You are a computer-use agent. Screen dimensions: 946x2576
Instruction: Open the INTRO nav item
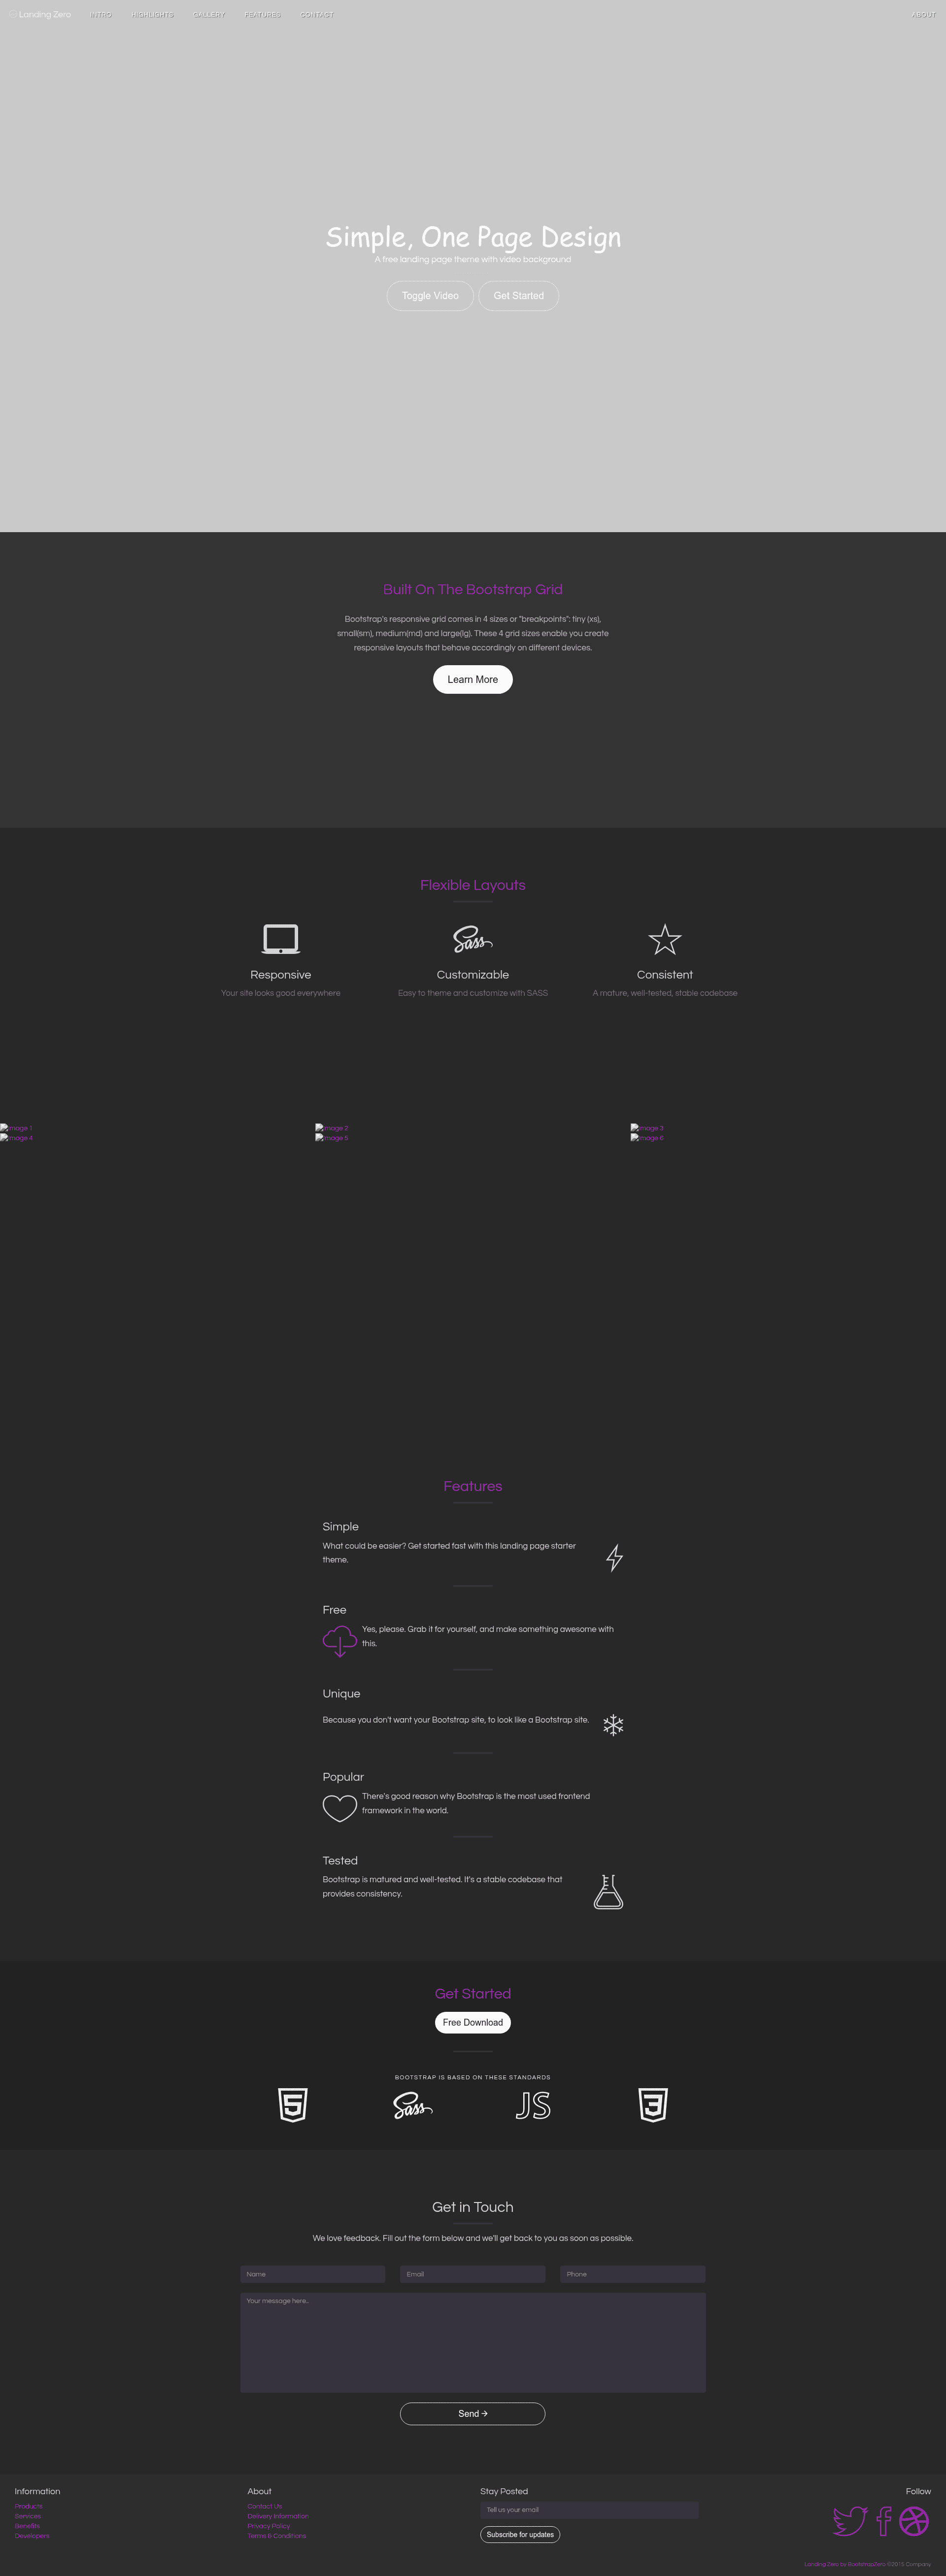click(x=101, y=15)
